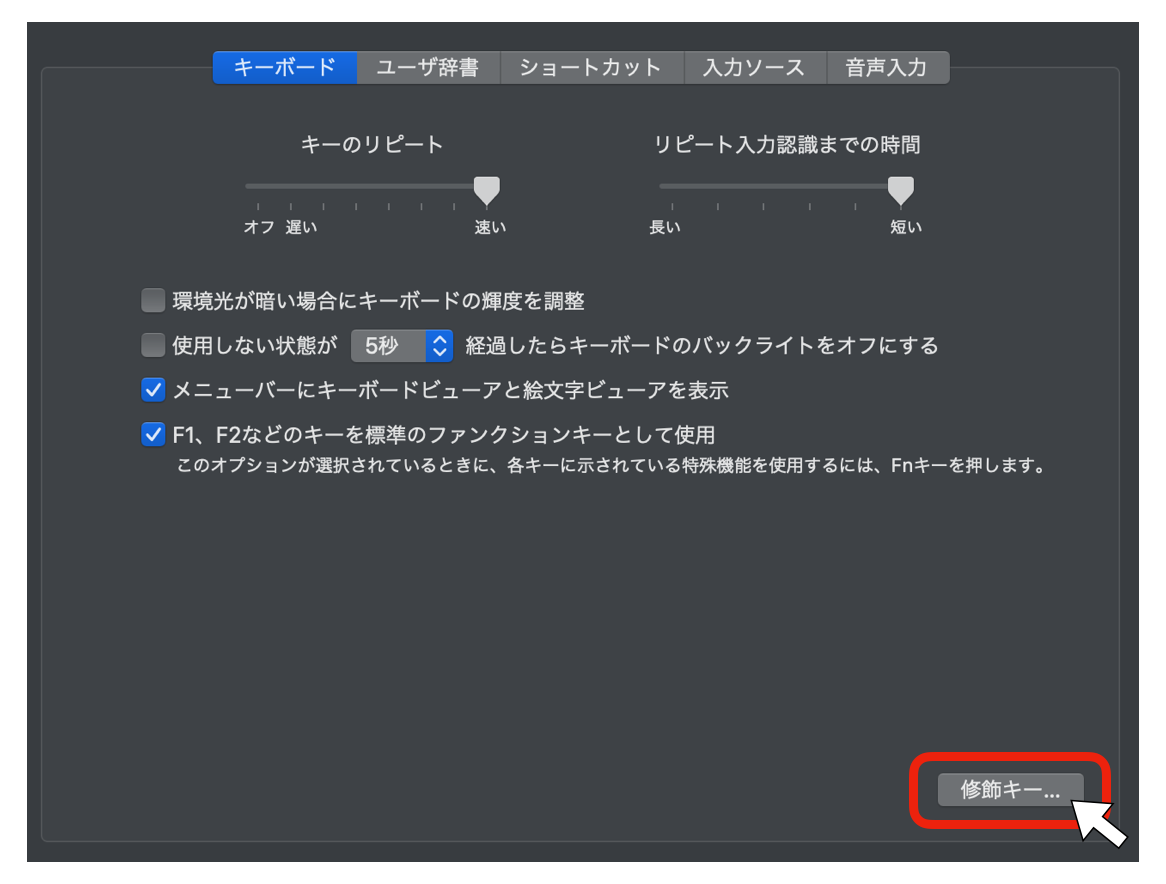Select the ショートカット tab
The height and width of the screenshot is (884, 1166).
click(x=592, y=68)
